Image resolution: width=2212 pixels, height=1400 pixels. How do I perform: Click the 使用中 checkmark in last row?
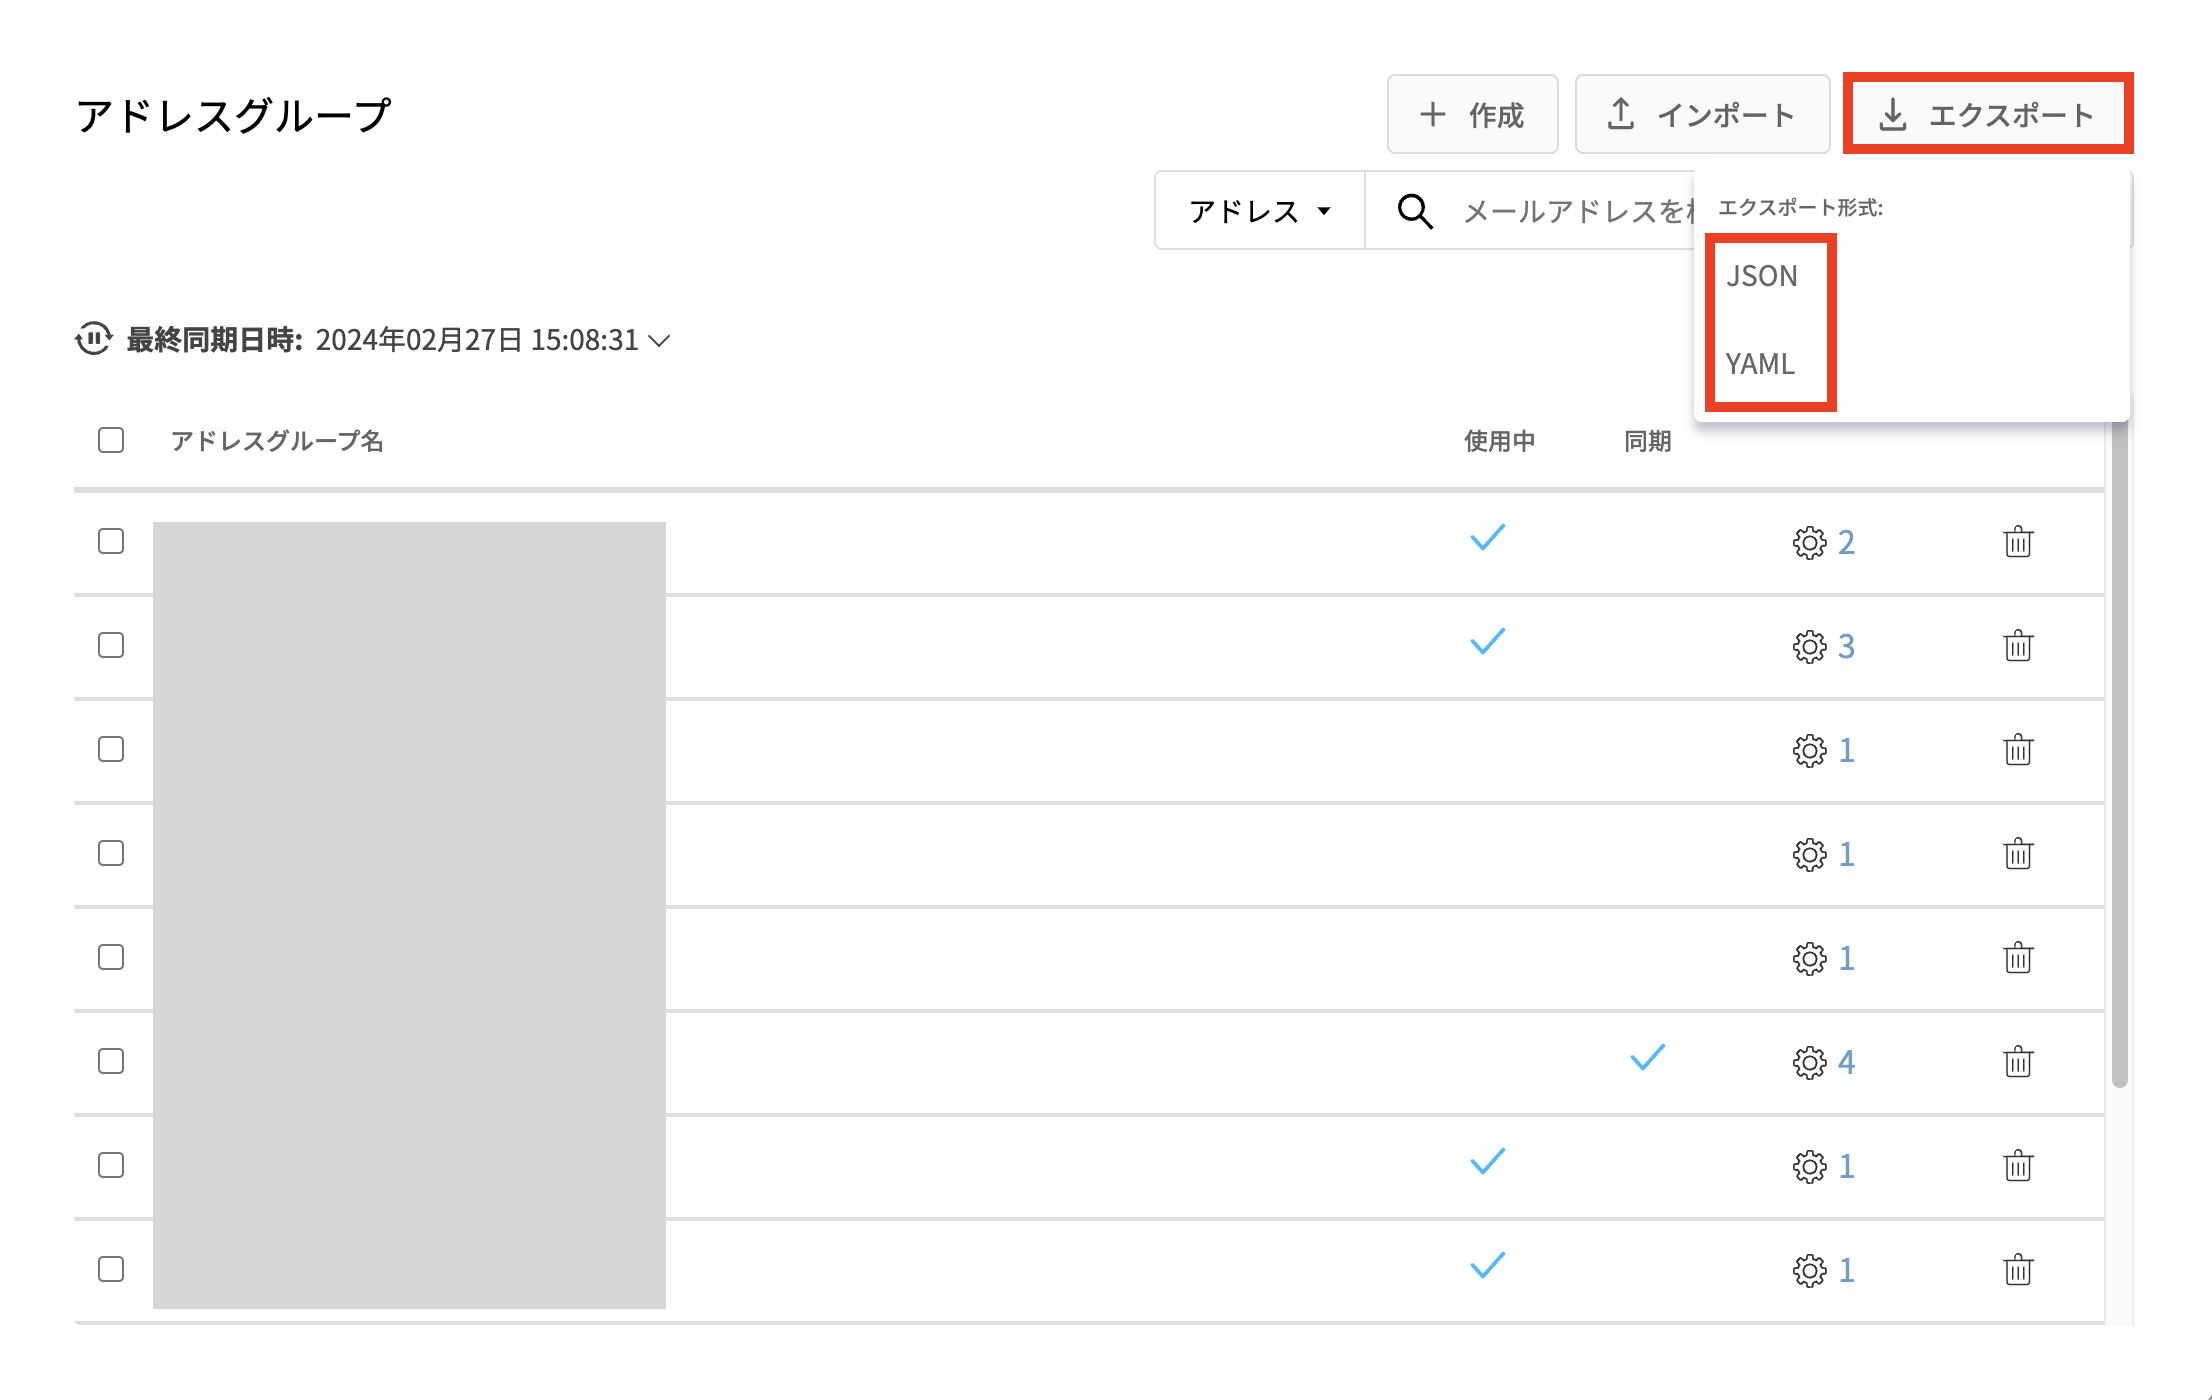tap(1487, 1265)
